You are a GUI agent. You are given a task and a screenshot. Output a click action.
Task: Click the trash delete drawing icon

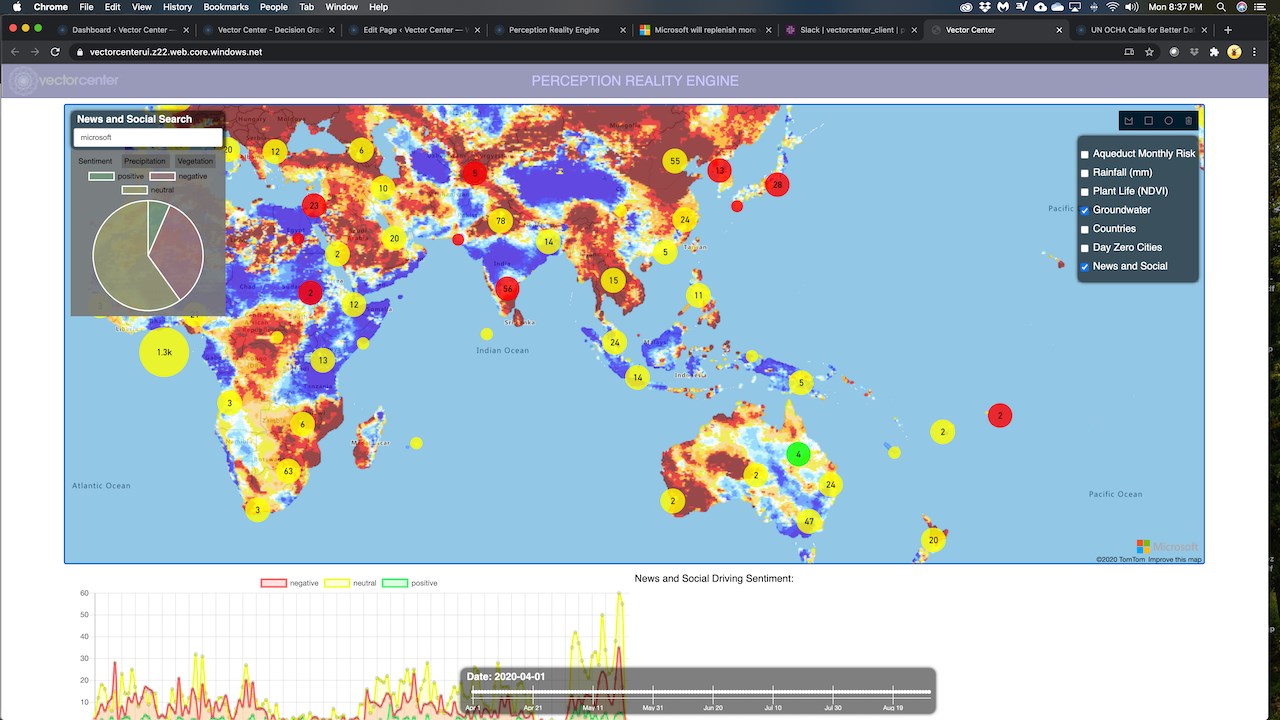tap(1189, 121)
